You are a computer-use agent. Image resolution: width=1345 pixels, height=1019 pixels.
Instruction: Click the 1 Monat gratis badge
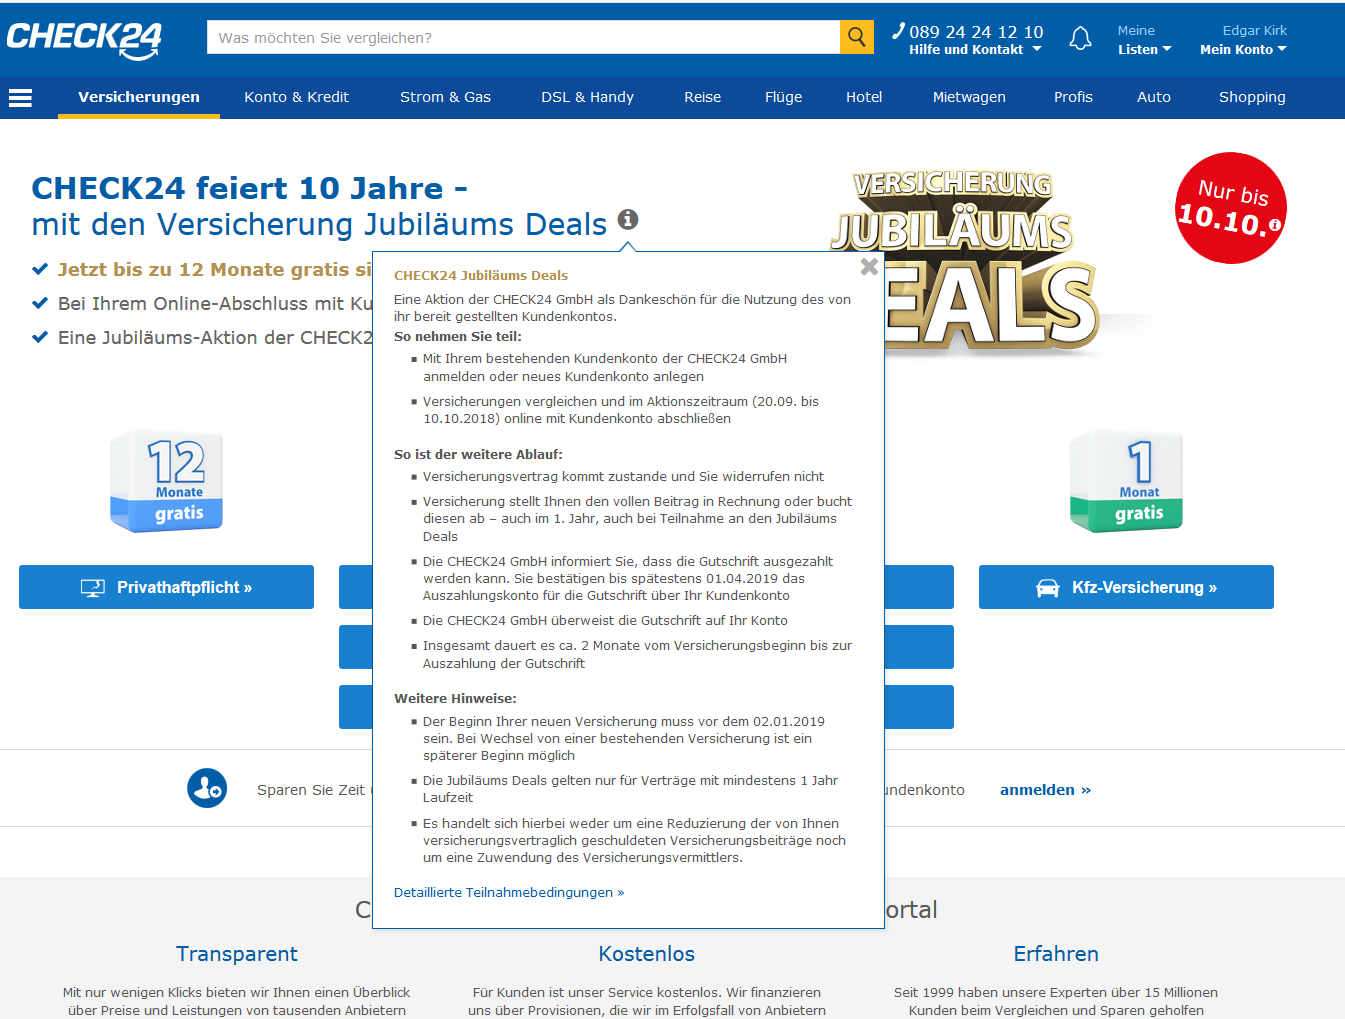pyautogui.click(x=1126, y=481)
